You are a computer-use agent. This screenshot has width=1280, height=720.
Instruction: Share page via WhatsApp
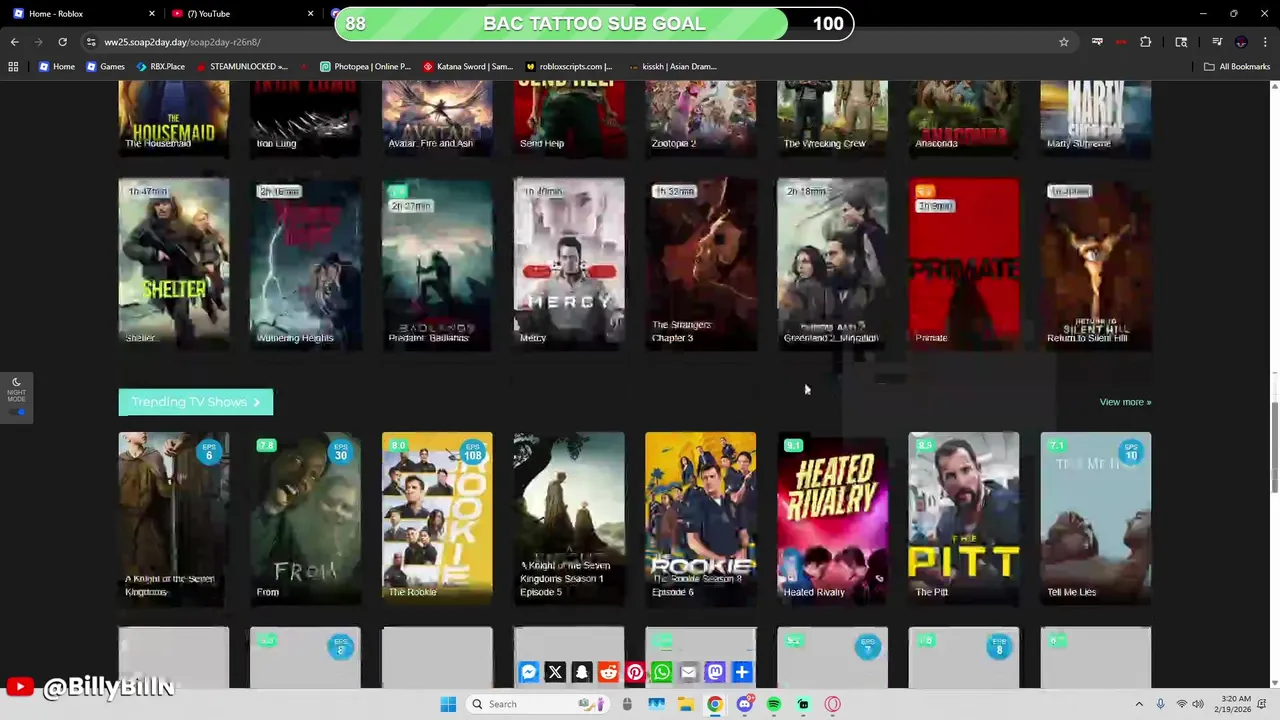pyautogui.click(x=661, y=672)
